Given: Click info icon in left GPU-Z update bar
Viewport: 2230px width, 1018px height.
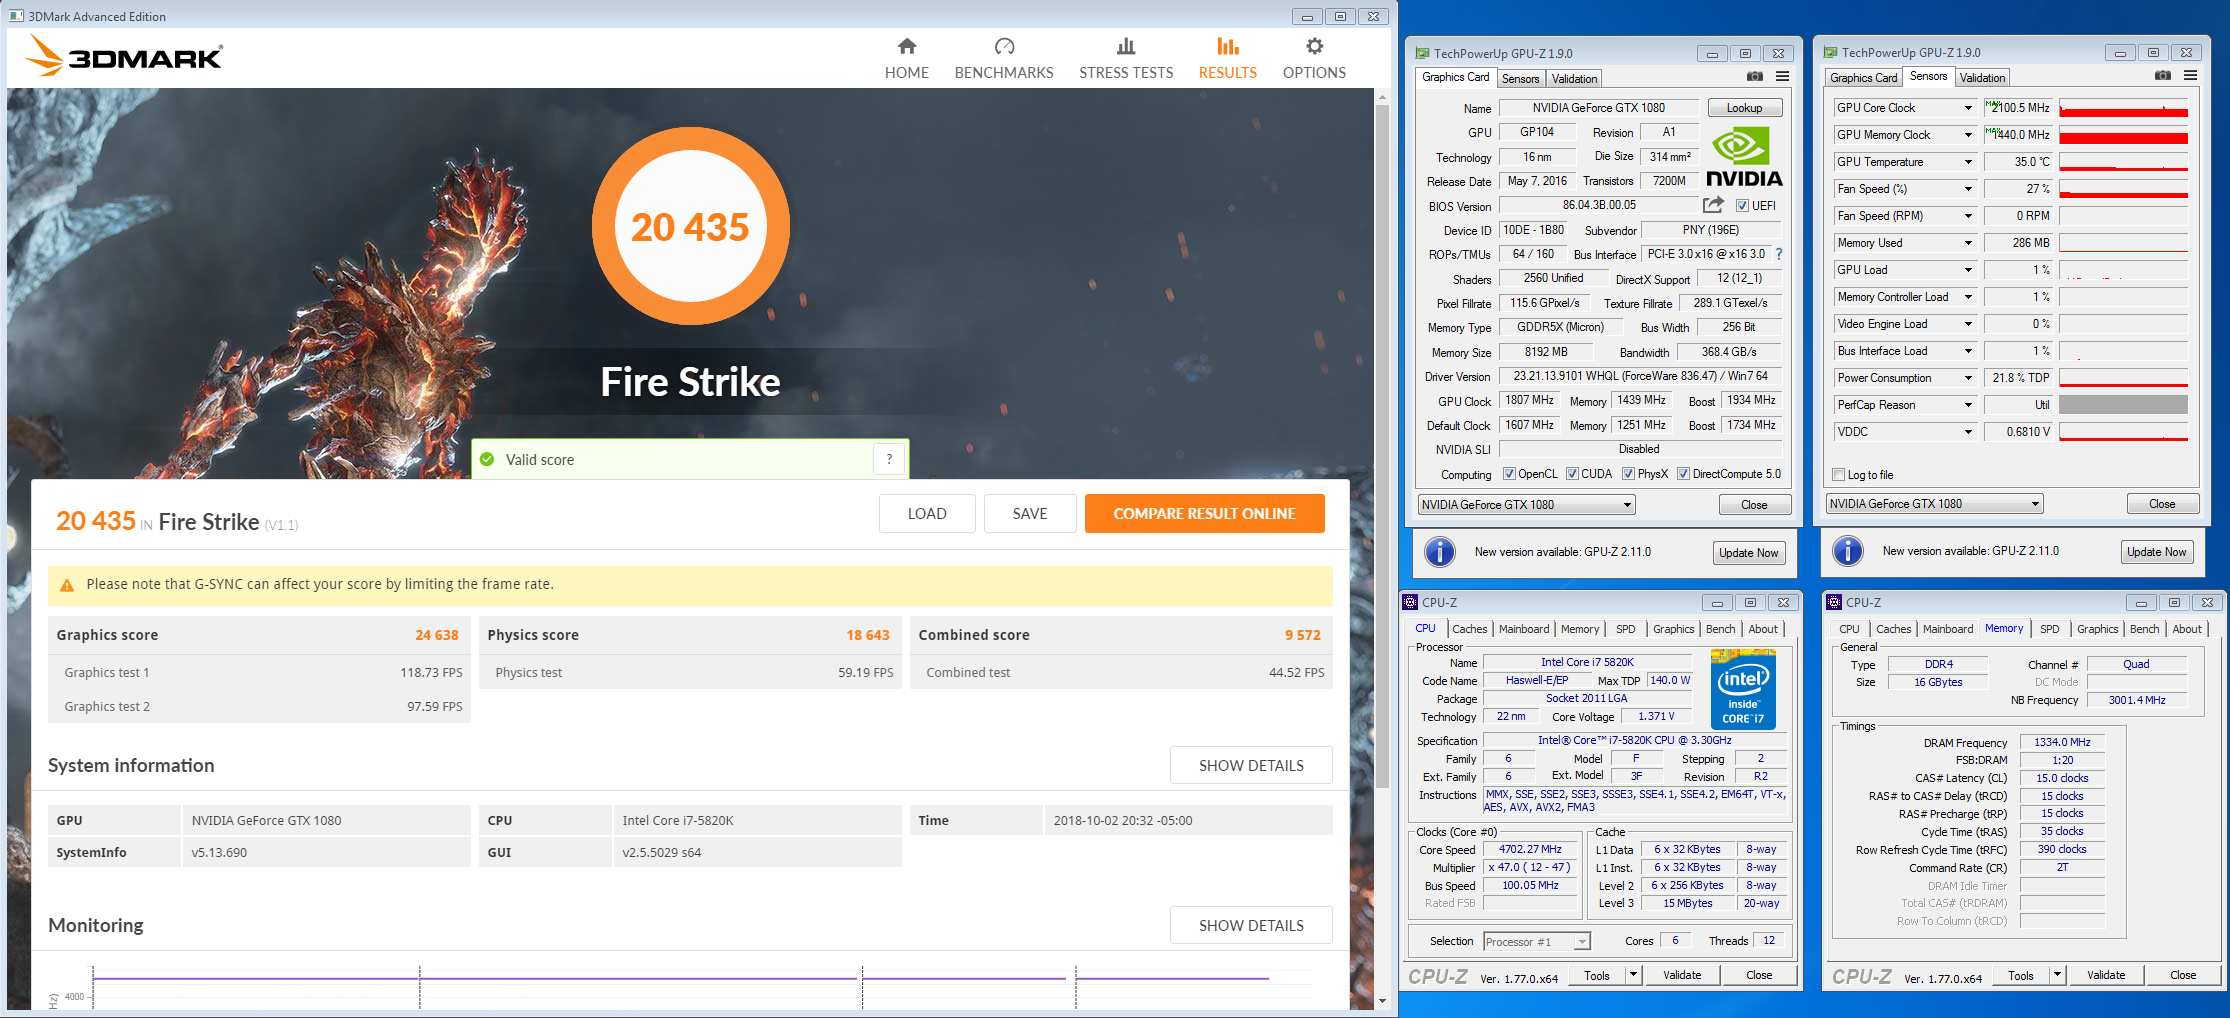Looking at the screenshot, I should tap(1439, 552).
